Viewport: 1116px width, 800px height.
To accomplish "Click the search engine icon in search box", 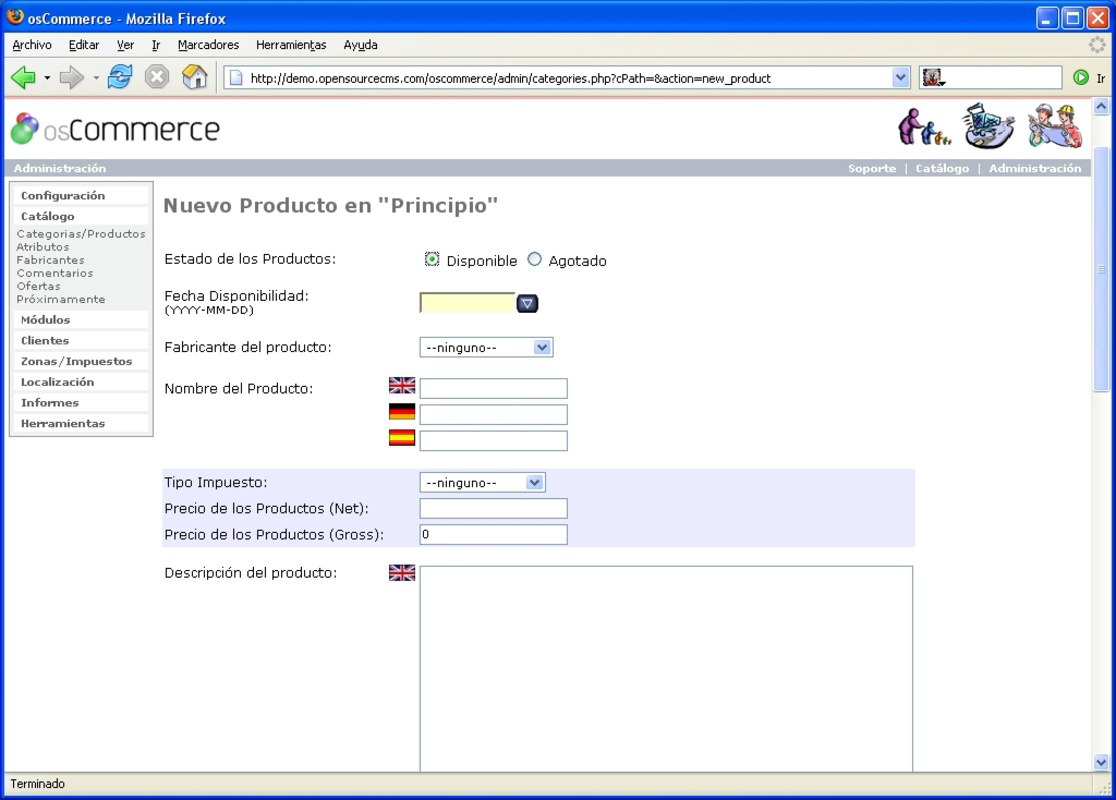I will click(933, 78).
